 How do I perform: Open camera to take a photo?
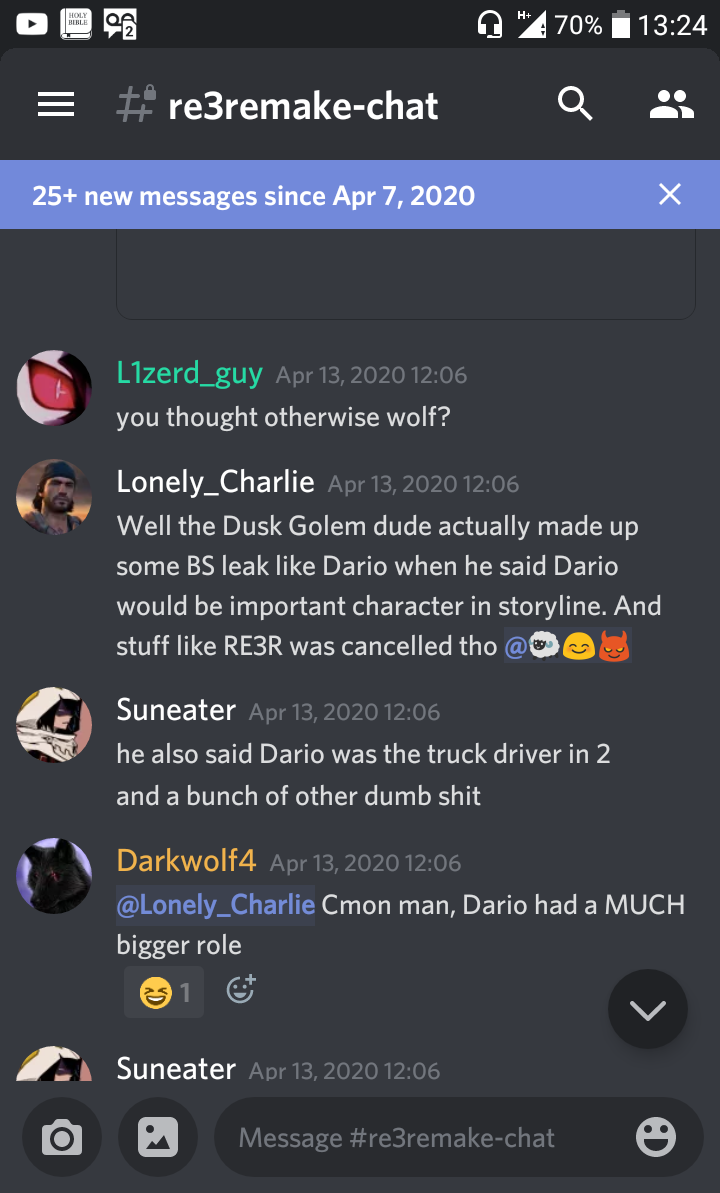62,1138
